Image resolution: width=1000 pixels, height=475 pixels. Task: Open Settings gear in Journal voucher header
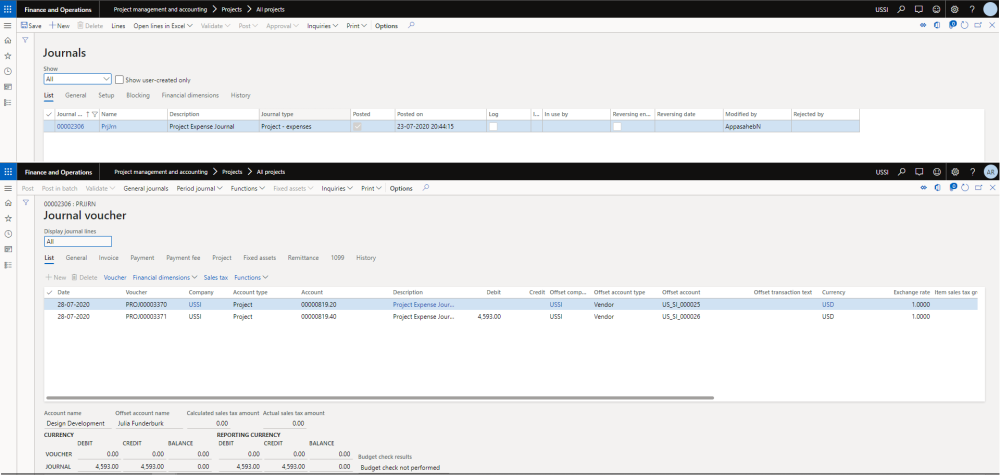click(955, 172)
